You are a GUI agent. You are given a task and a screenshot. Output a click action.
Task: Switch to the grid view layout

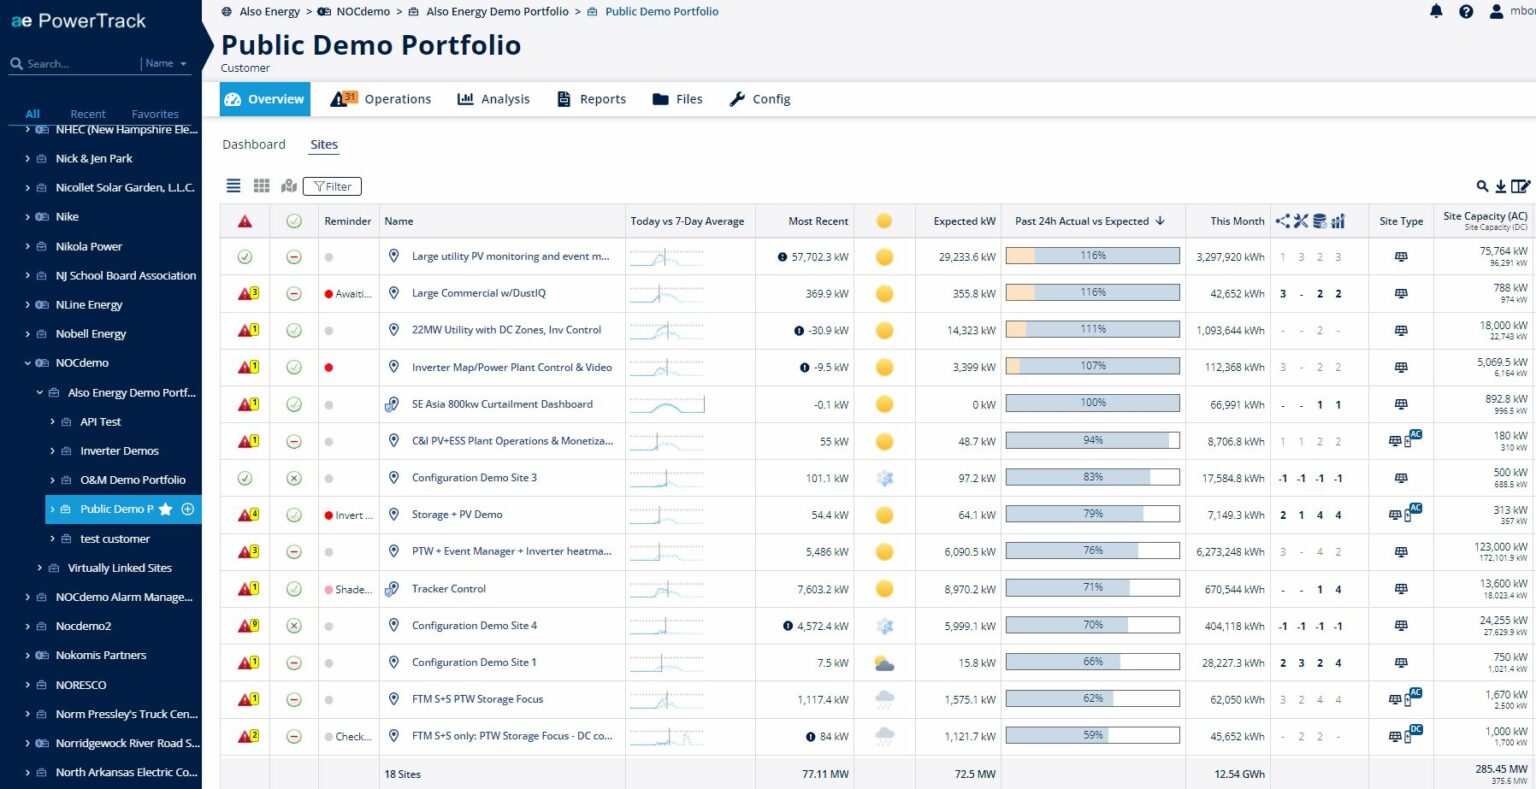261,186
